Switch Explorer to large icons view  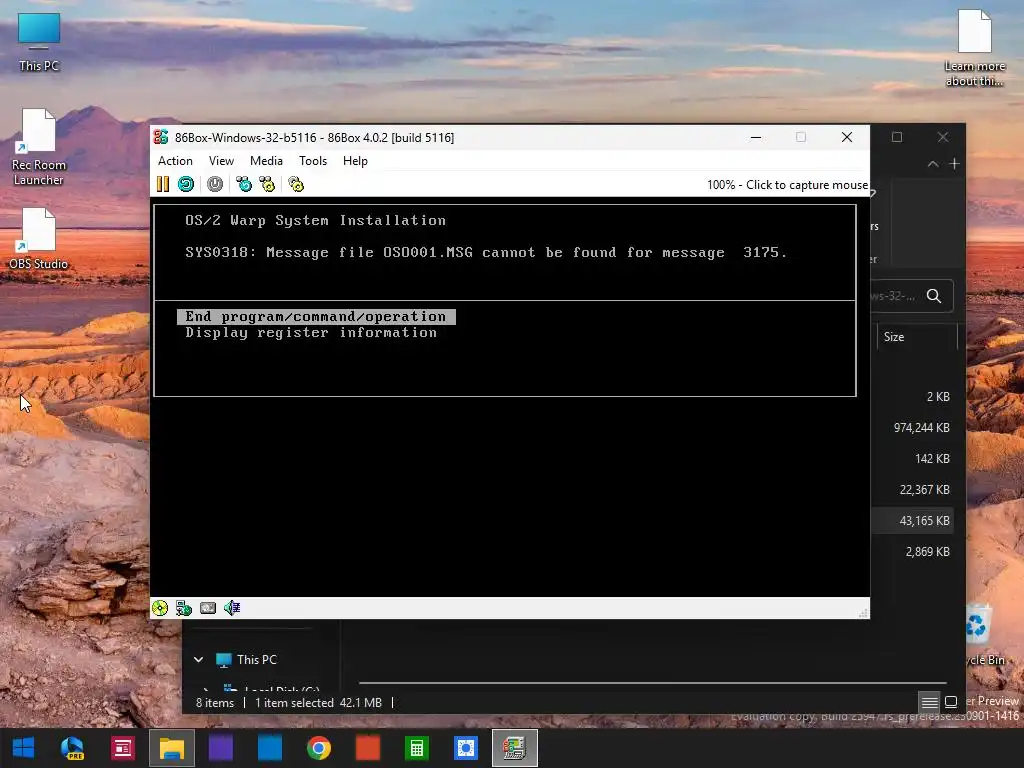(951, 702)
